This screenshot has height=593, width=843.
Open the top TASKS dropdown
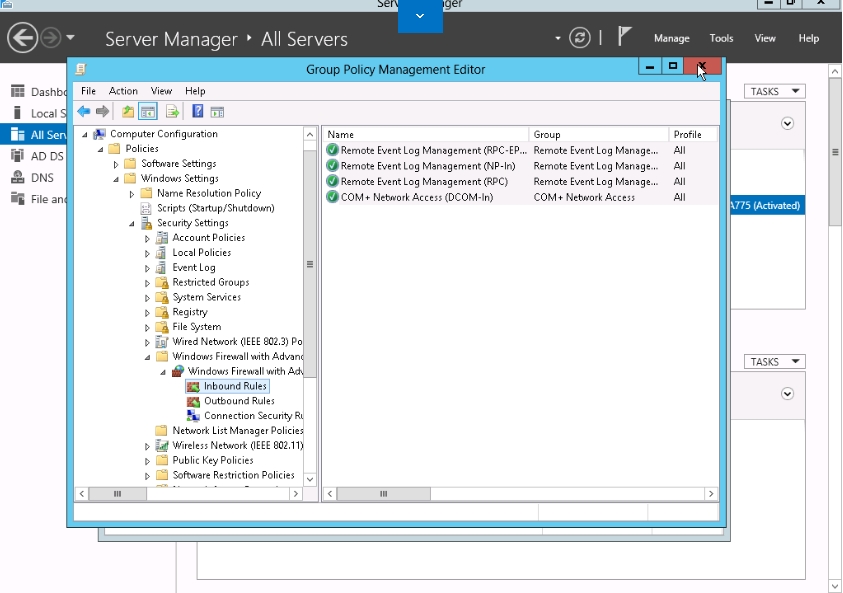click(x=774, y=91)
